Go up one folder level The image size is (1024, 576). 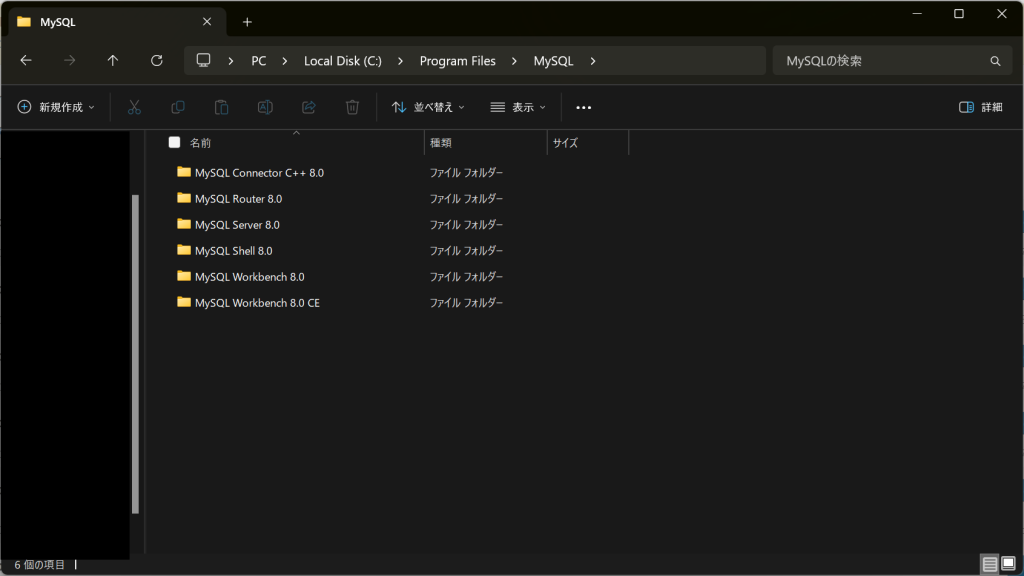113,61
